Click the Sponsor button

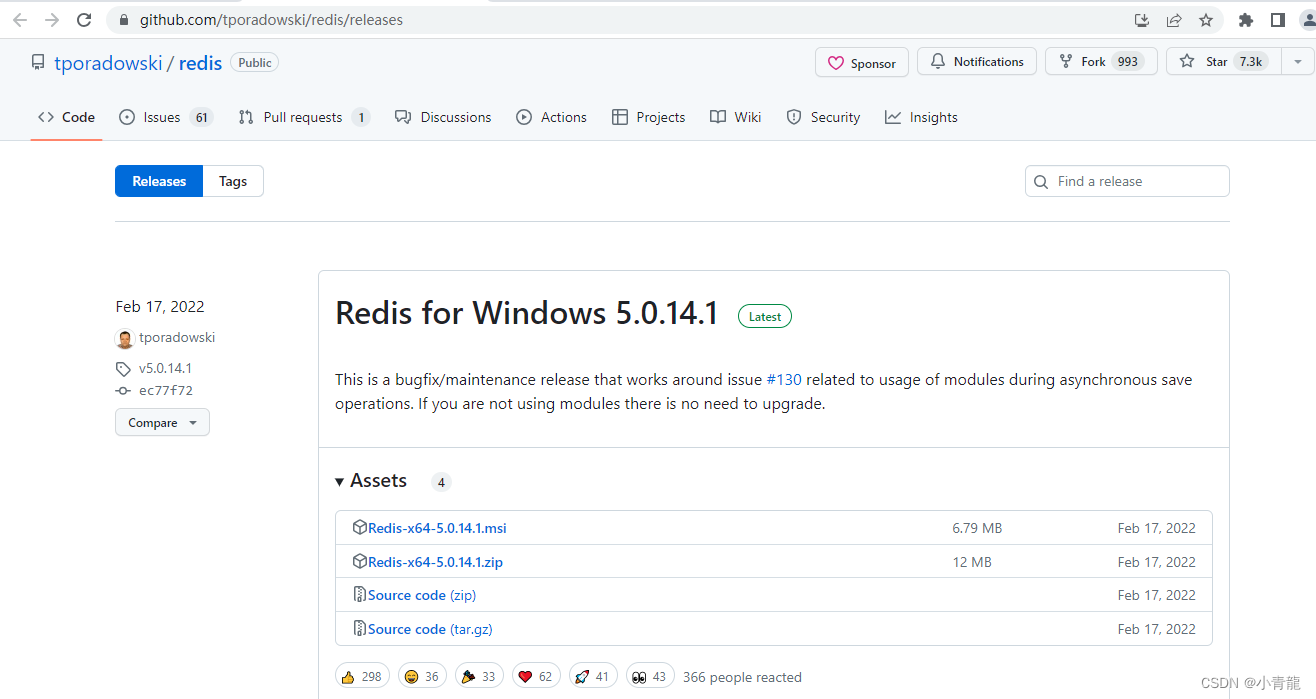tap(862, 62)
